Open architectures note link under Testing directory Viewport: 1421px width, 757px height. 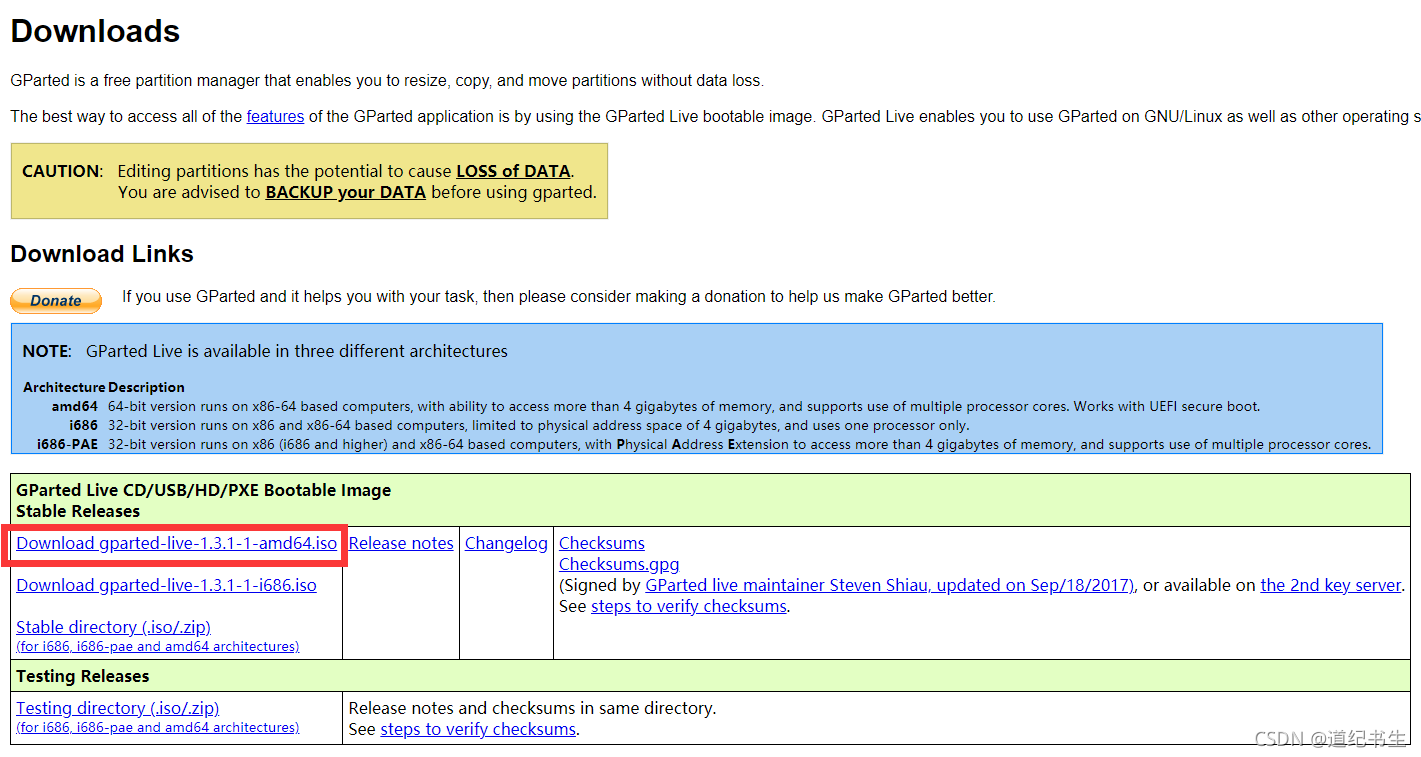click(158, 727)
